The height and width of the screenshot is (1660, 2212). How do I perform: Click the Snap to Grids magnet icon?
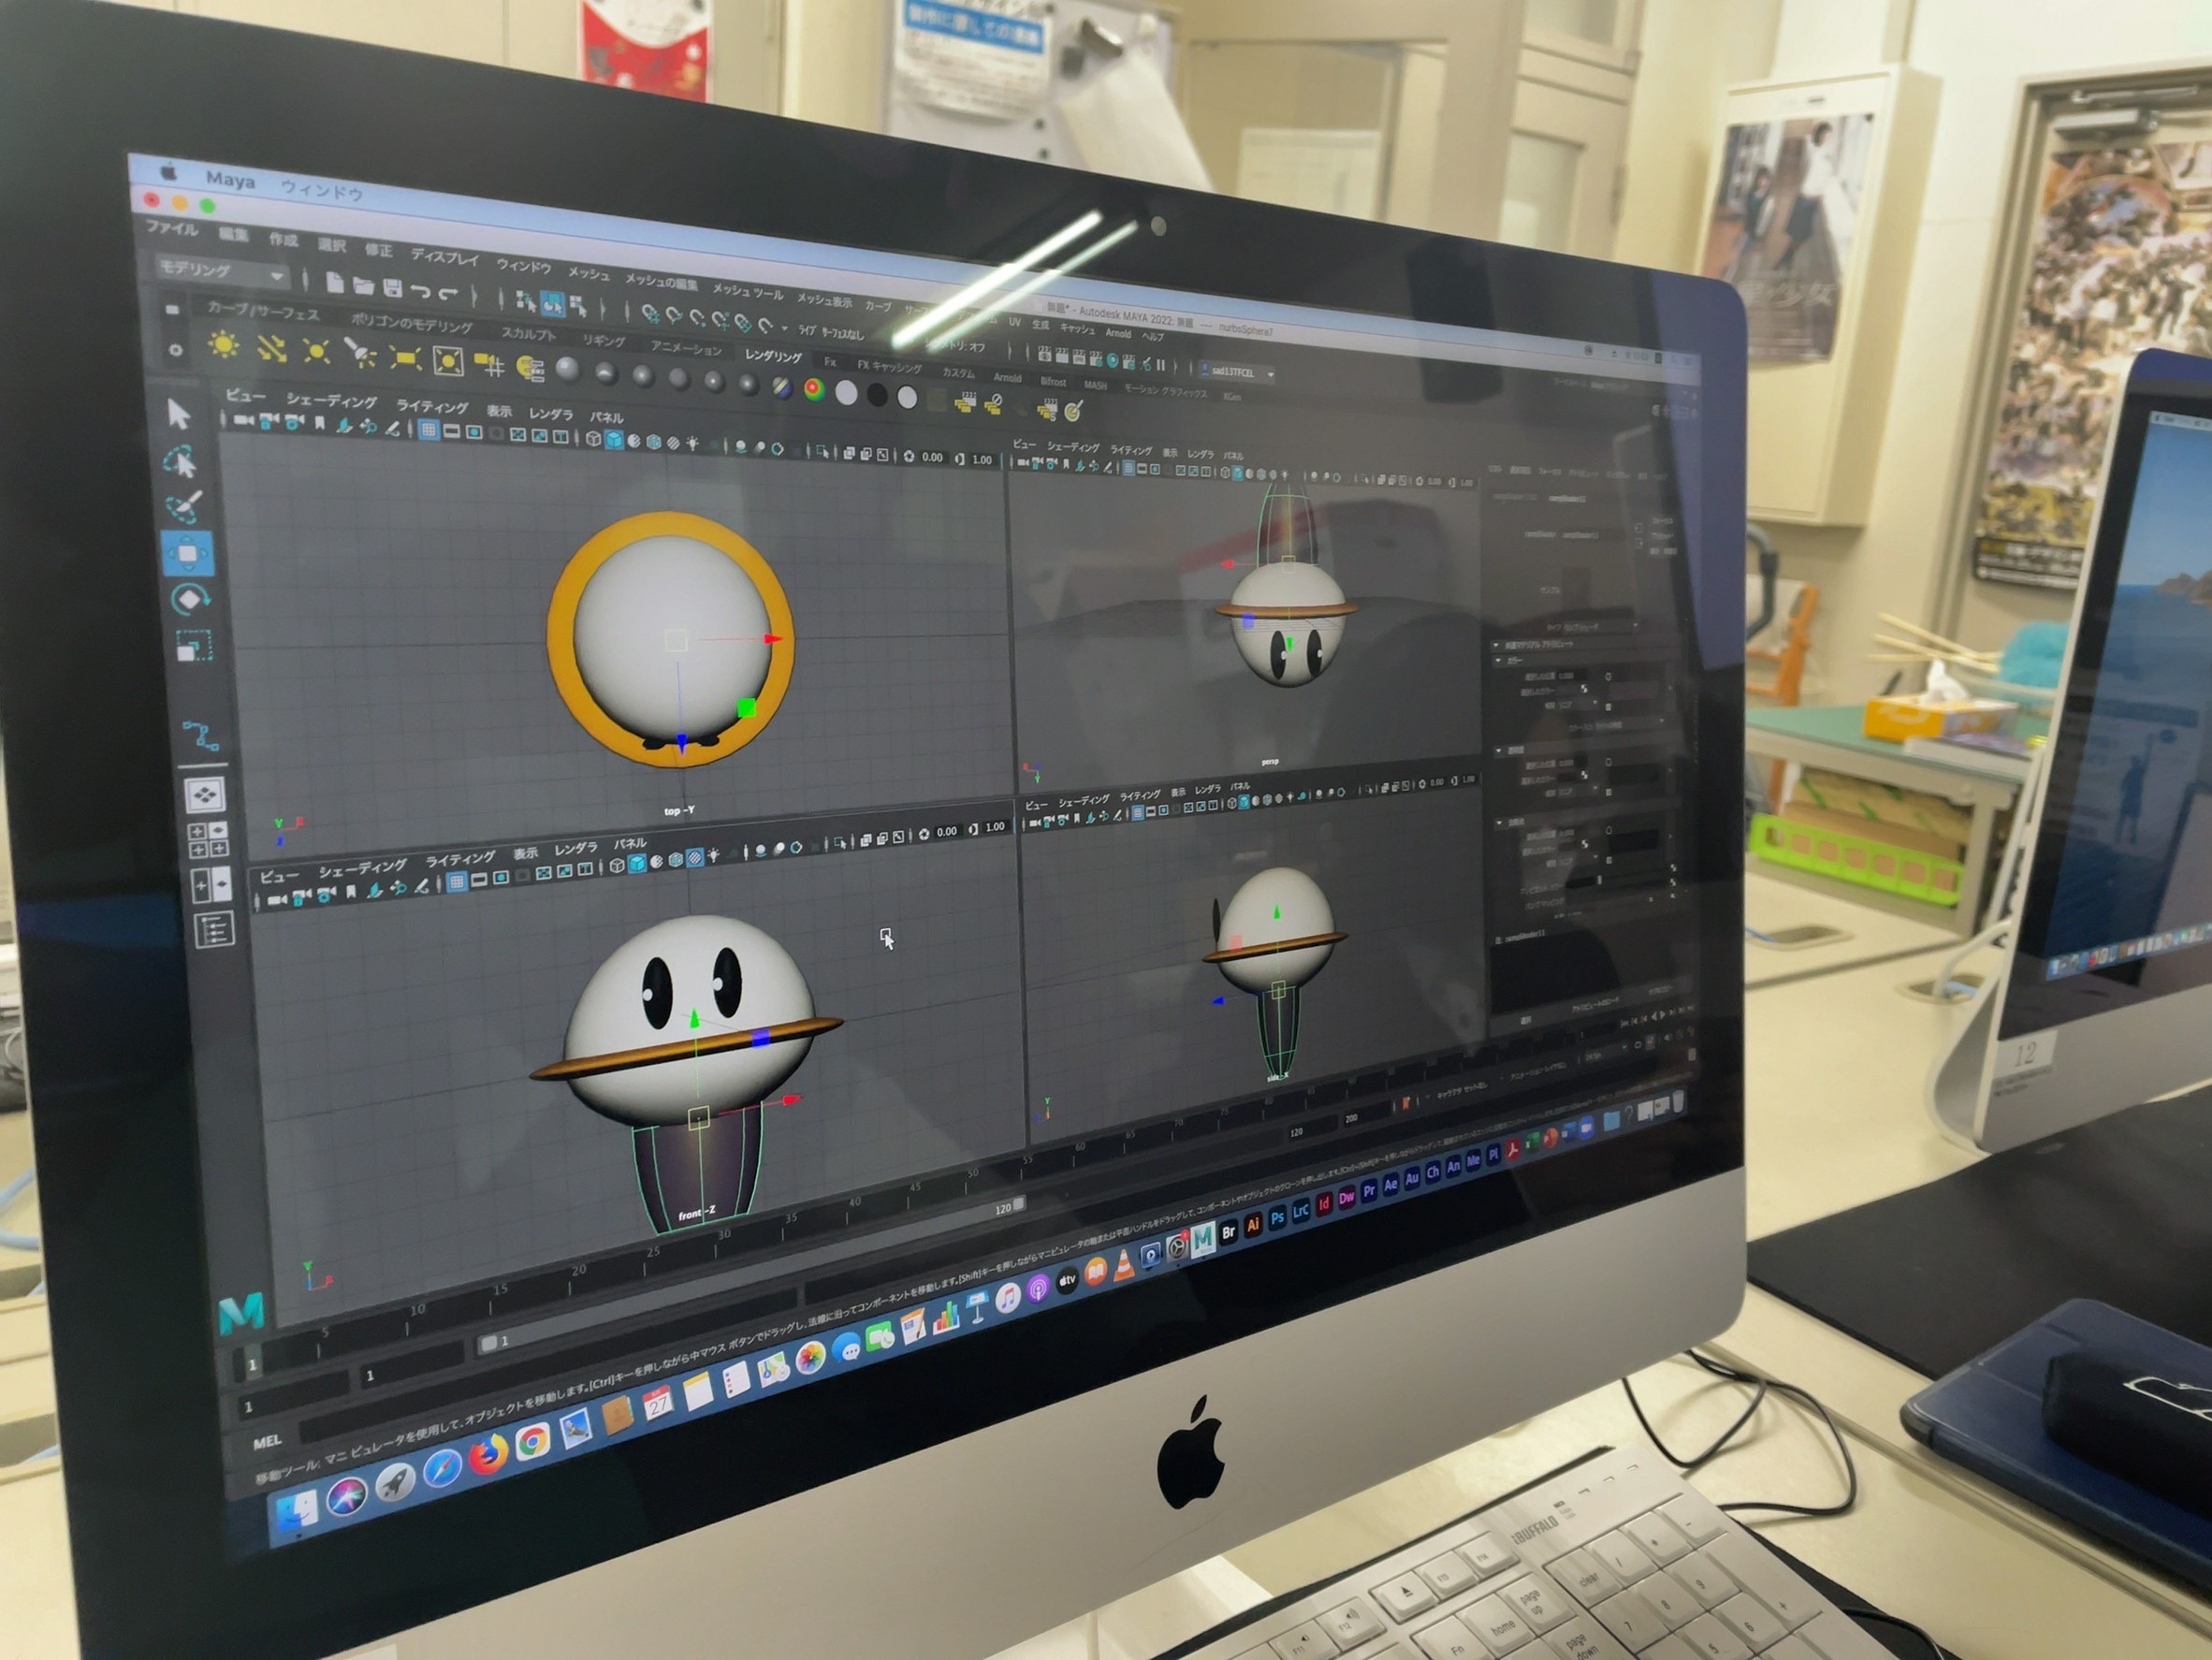click(651, 314)
